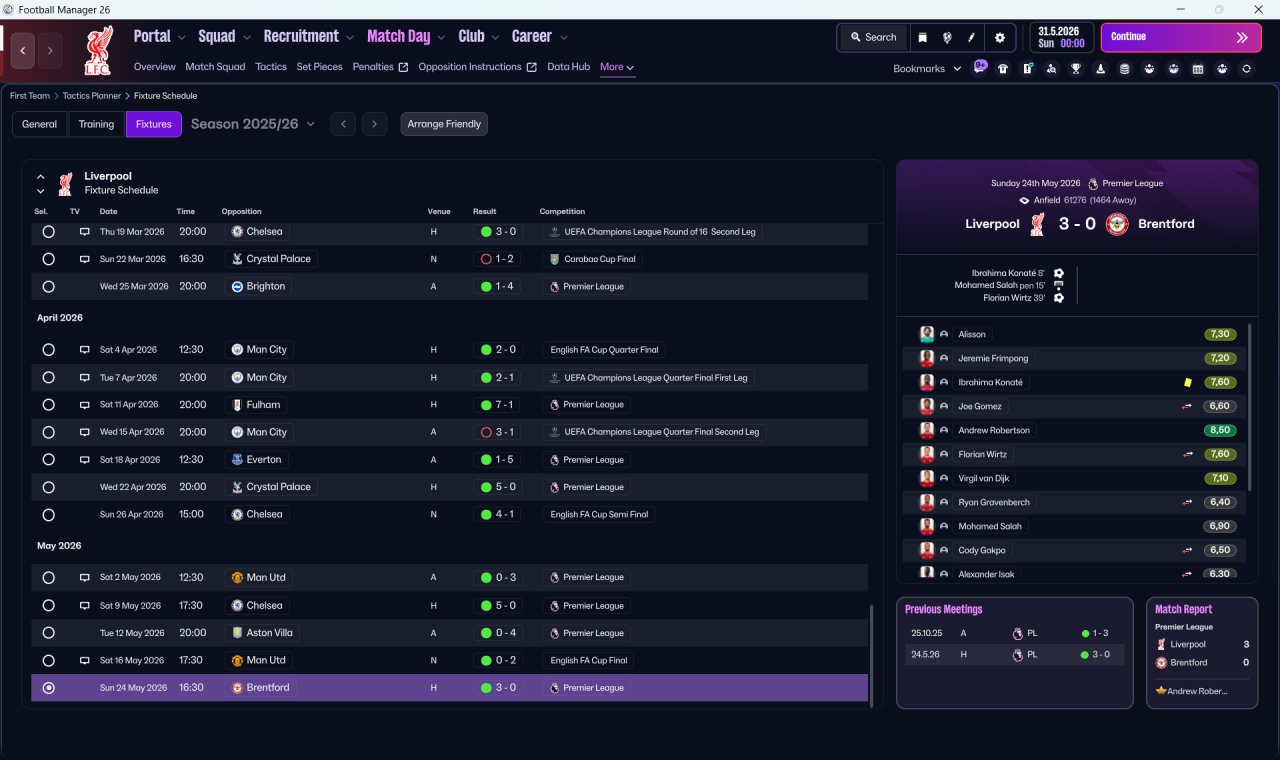Switch to the Training tab
This screenshot has height=760, width=1280.
[96, 124]
